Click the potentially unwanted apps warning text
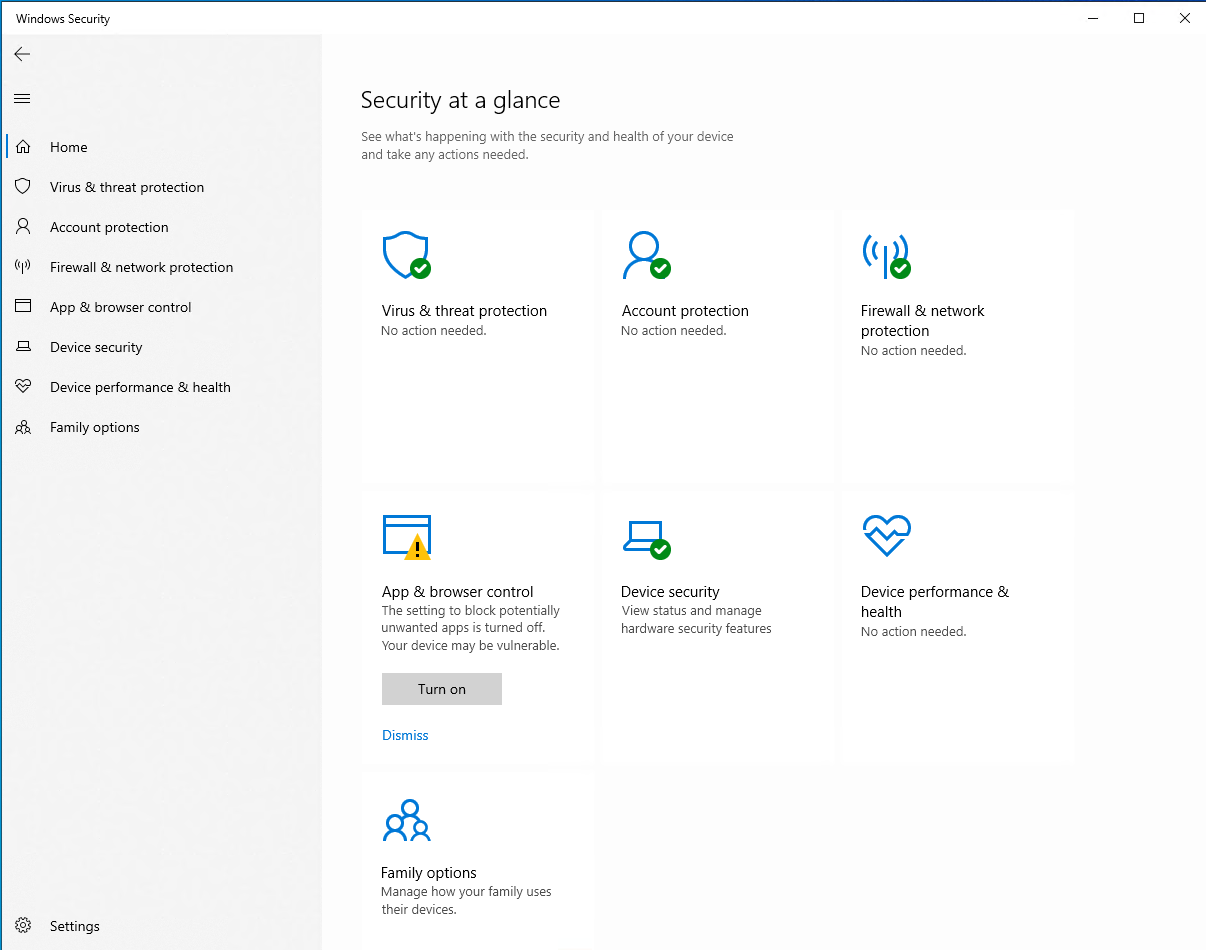 tap(471, 628)
